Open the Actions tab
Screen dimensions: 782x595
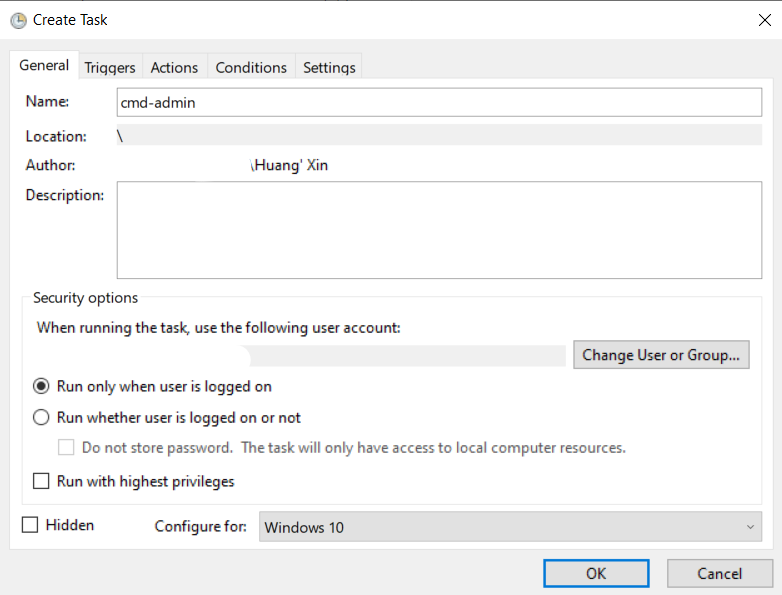point(174,67)
